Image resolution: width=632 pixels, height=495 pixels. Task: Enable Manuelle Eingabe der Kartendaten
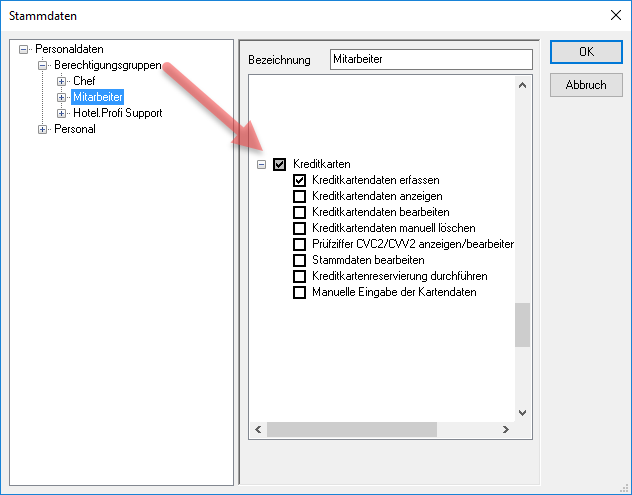(x=299, y=292)
